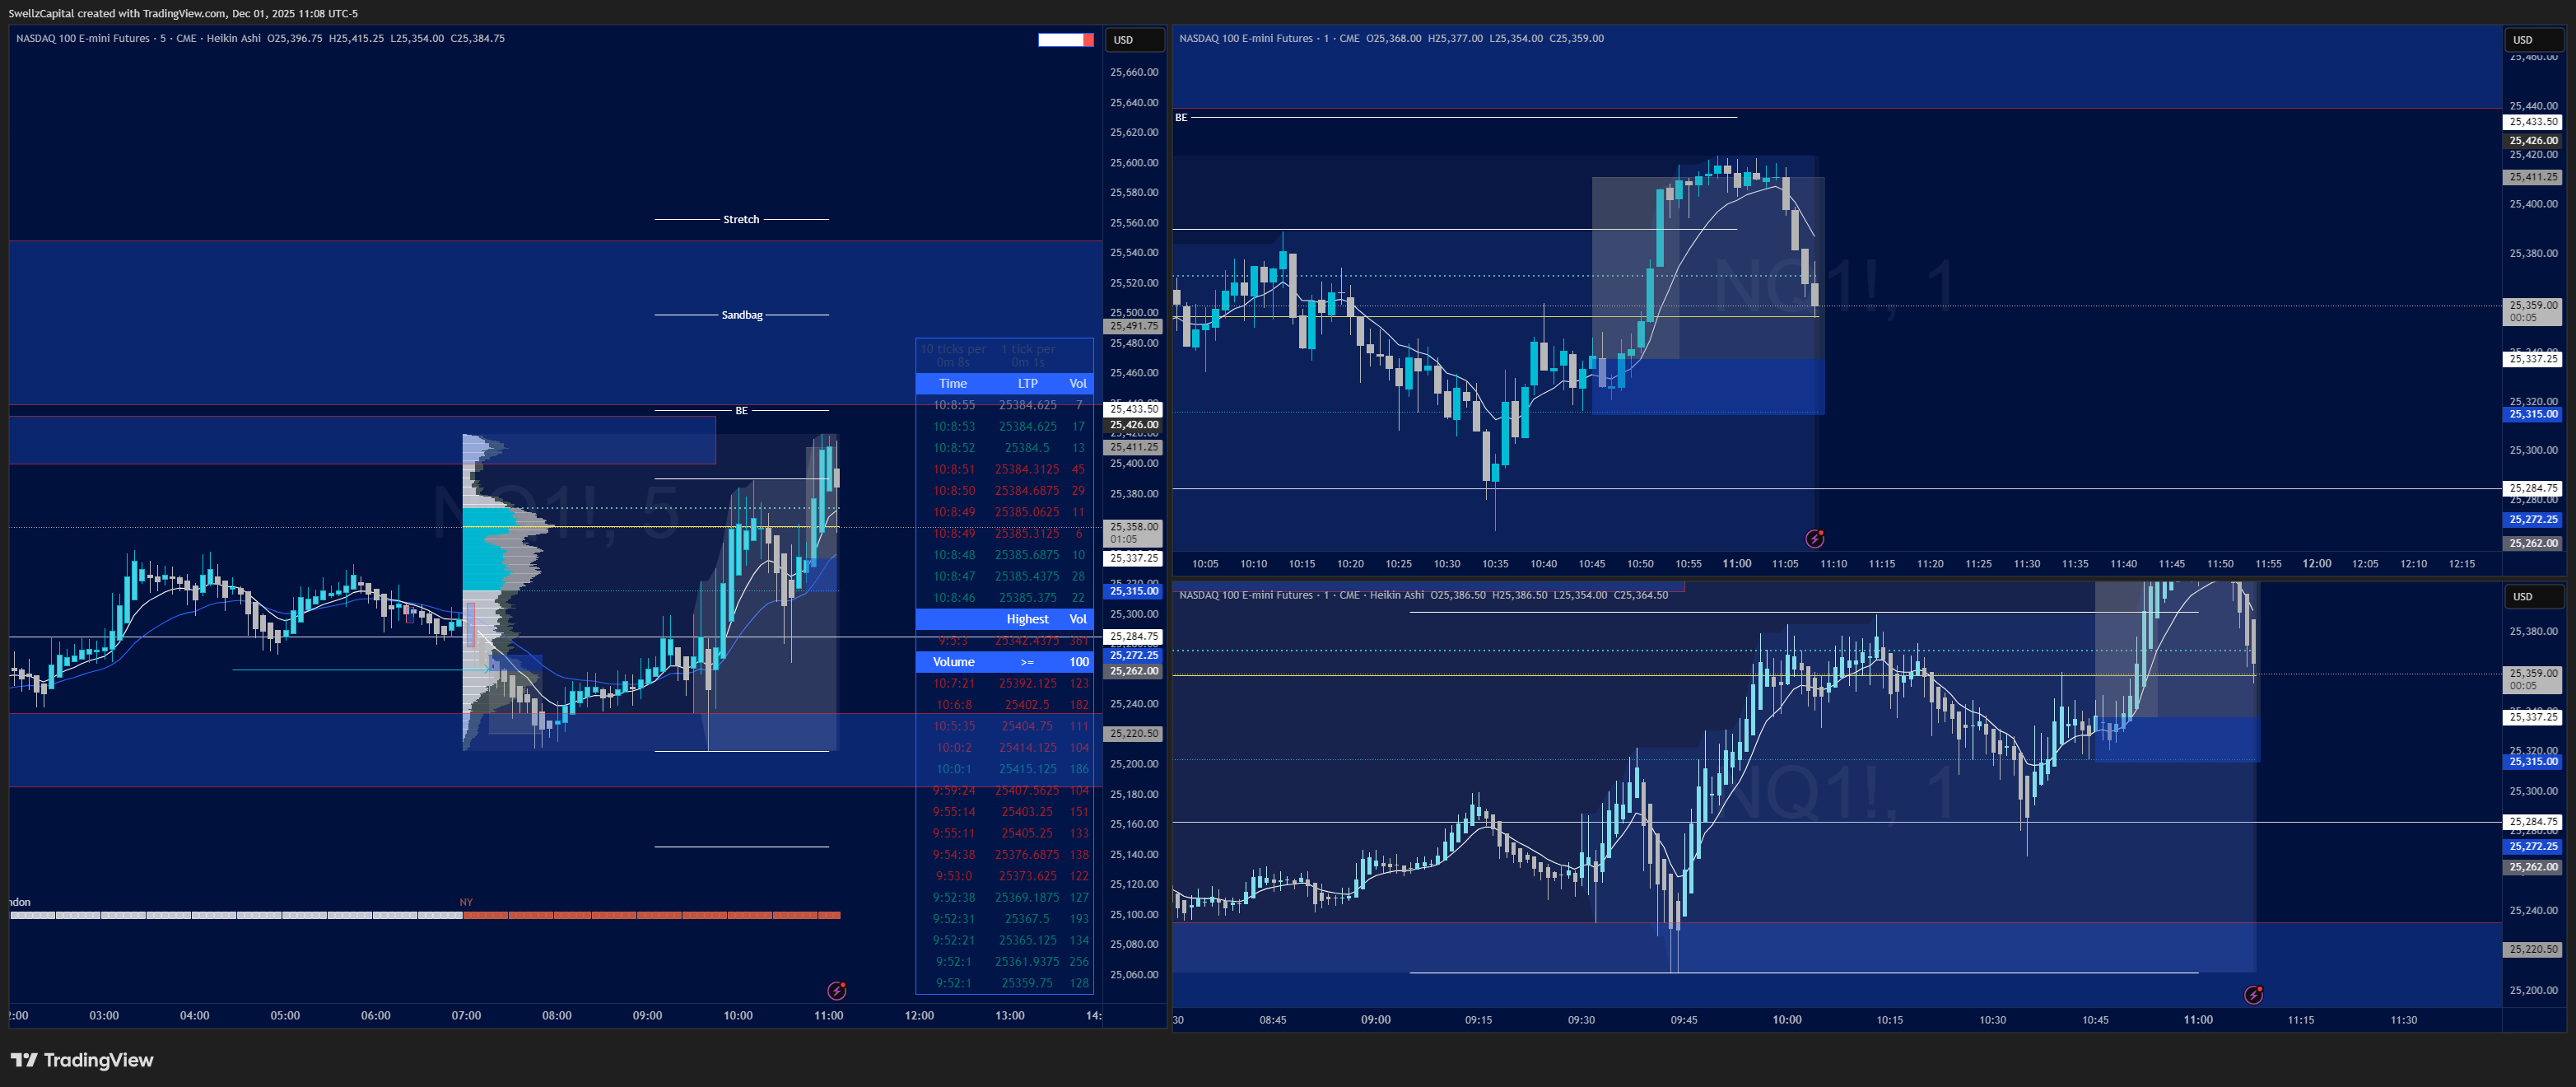Click the 25,359.00 current price label on the top-right chart
Viewport: 2576px width, 1087px height.
2533,311
